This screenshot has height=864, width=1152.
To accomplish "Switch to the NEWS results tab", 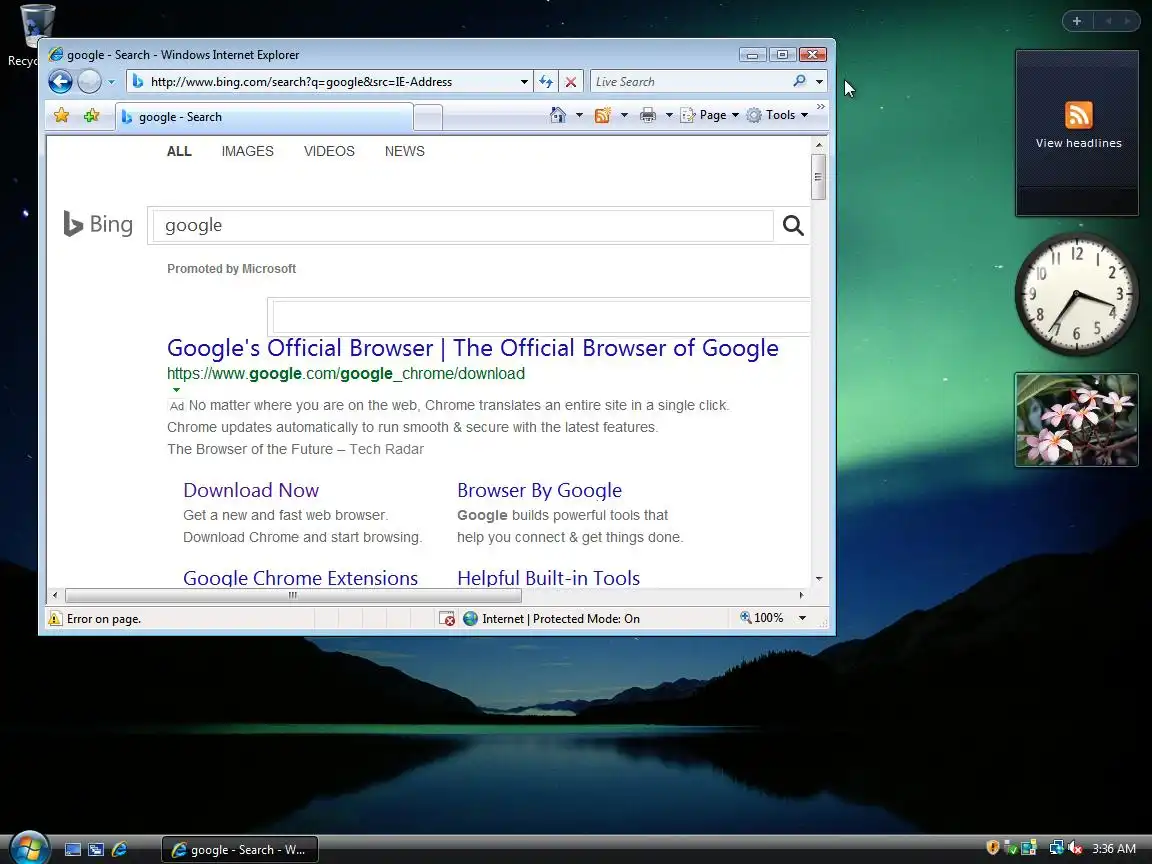I will click(x=405, y=151).
